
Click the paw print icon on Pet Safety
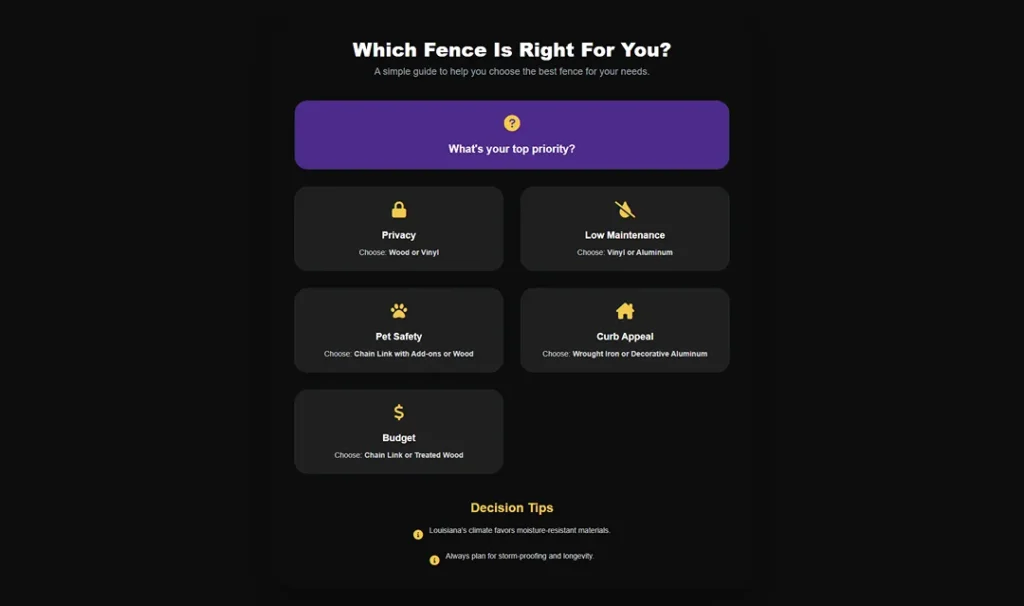coord(398,310)
